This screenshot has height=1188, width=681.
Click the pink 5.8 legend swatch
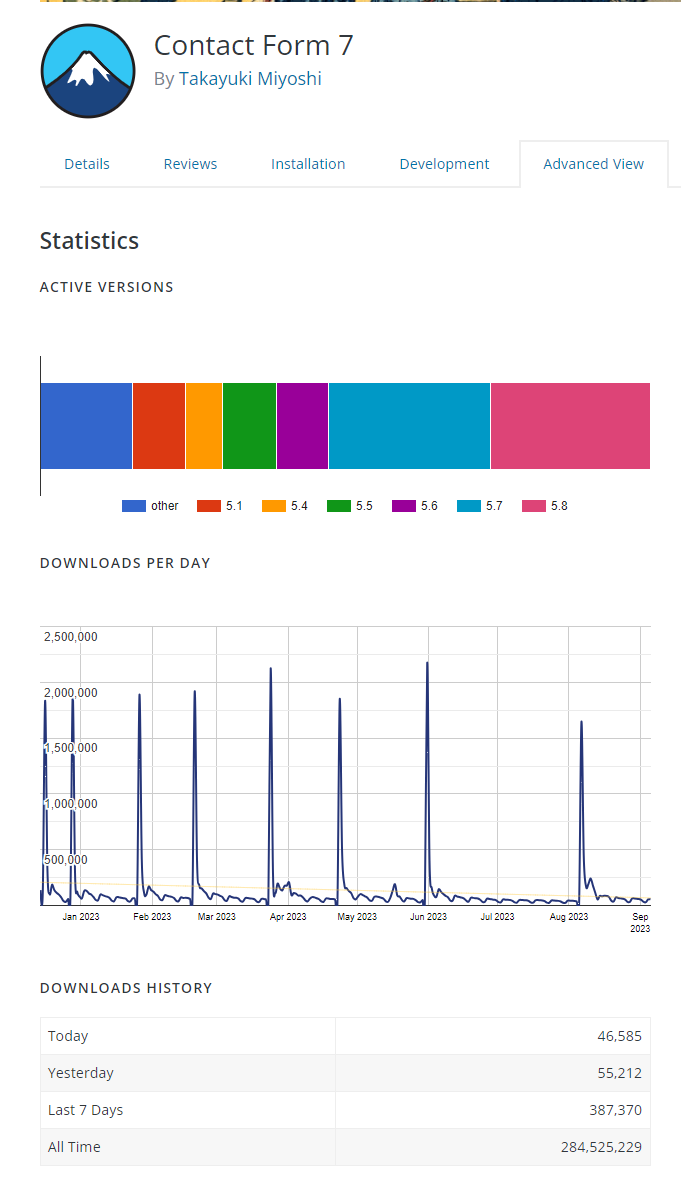pos(534,506)
